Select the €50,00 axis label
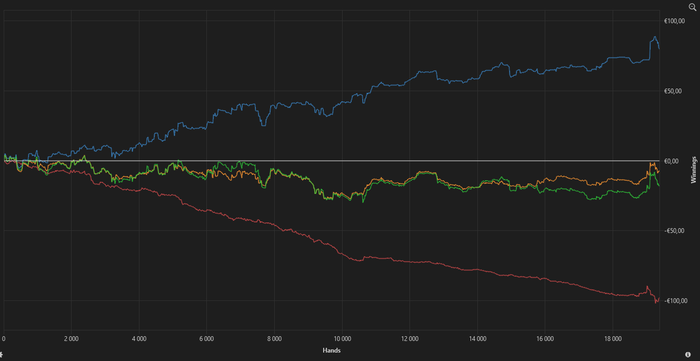Viewport: 700px width, 361px height. (672, 91)
